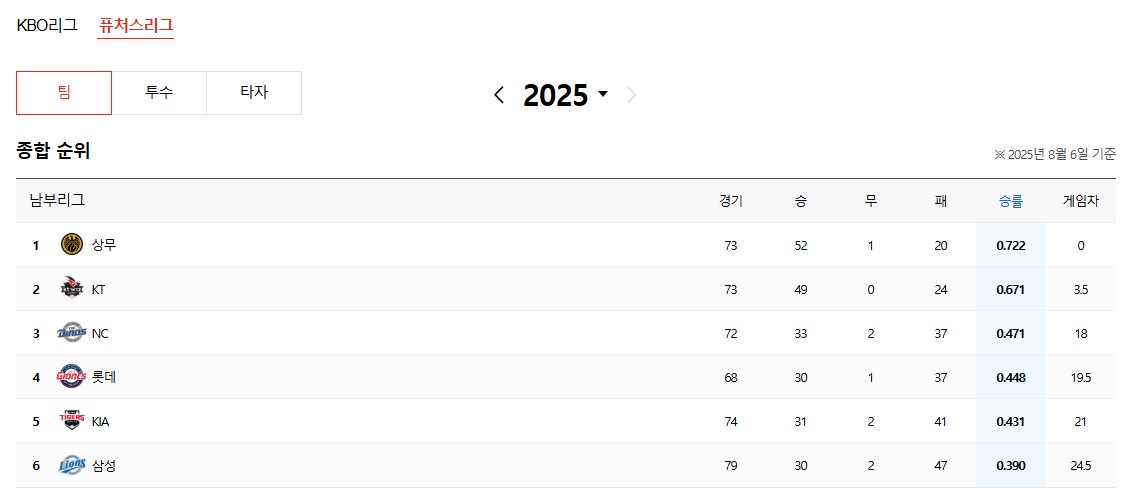
Task: Select the 퓨처스리그 tab
Action: pos(136,25)
